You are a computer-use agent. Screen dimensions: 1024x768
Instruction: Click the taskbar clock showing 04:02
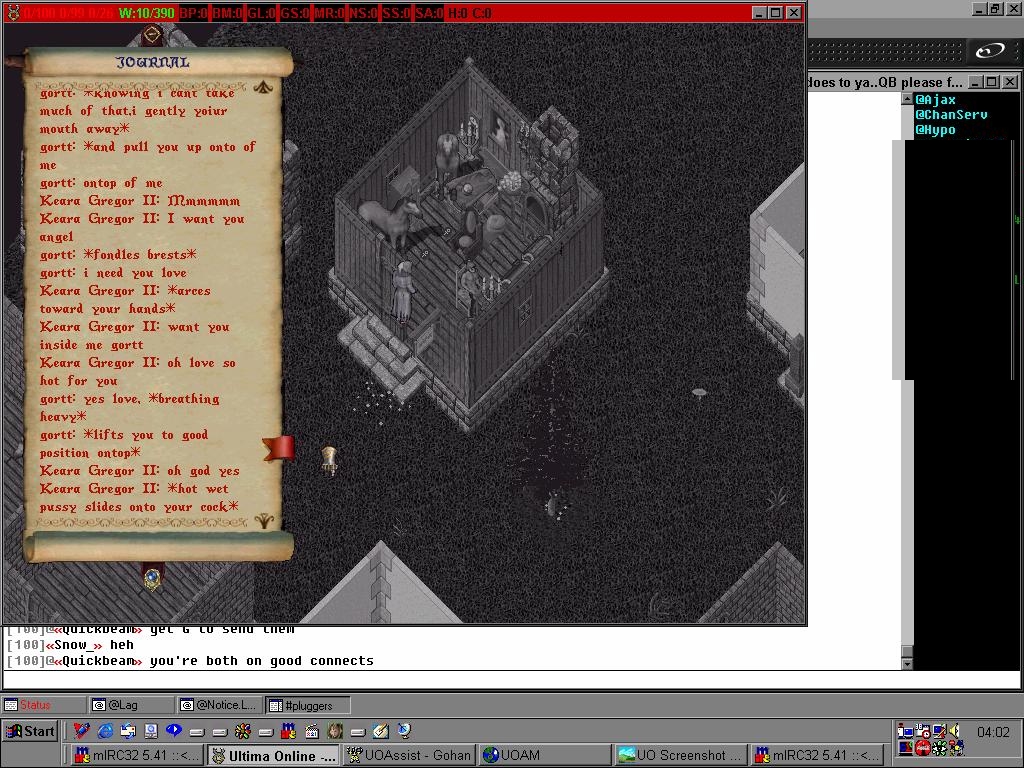993,732
